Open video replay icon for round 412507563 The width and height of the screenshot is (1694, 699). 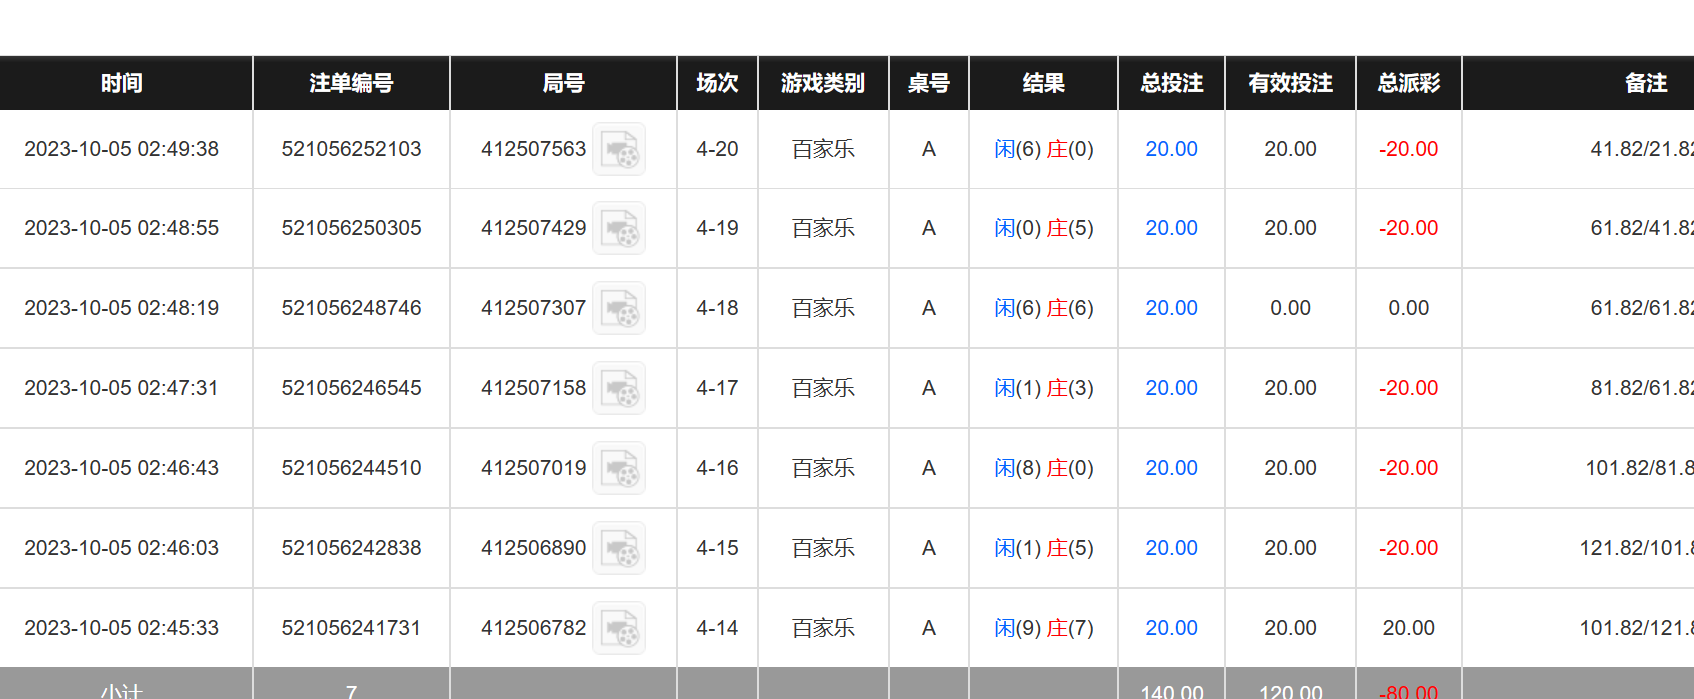(x=619, y=149)
